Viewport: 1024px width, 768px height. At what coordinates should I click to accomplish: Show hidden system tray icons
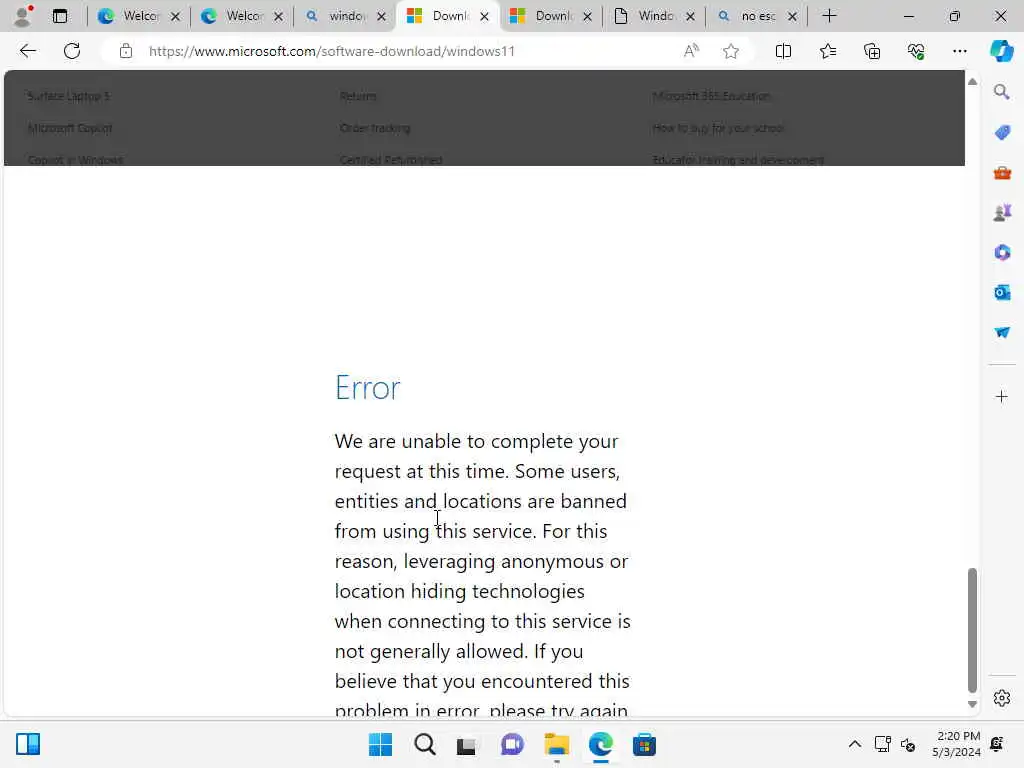tap(854, 744)
